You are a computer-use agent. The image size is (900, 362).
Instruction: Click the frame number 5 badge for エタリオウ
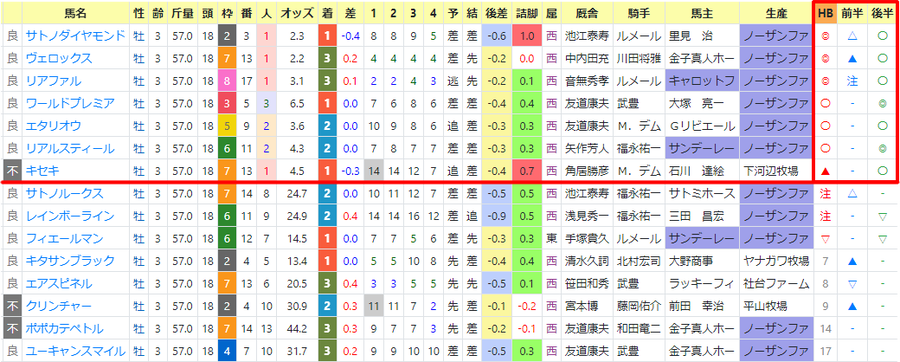click(227, 126)
